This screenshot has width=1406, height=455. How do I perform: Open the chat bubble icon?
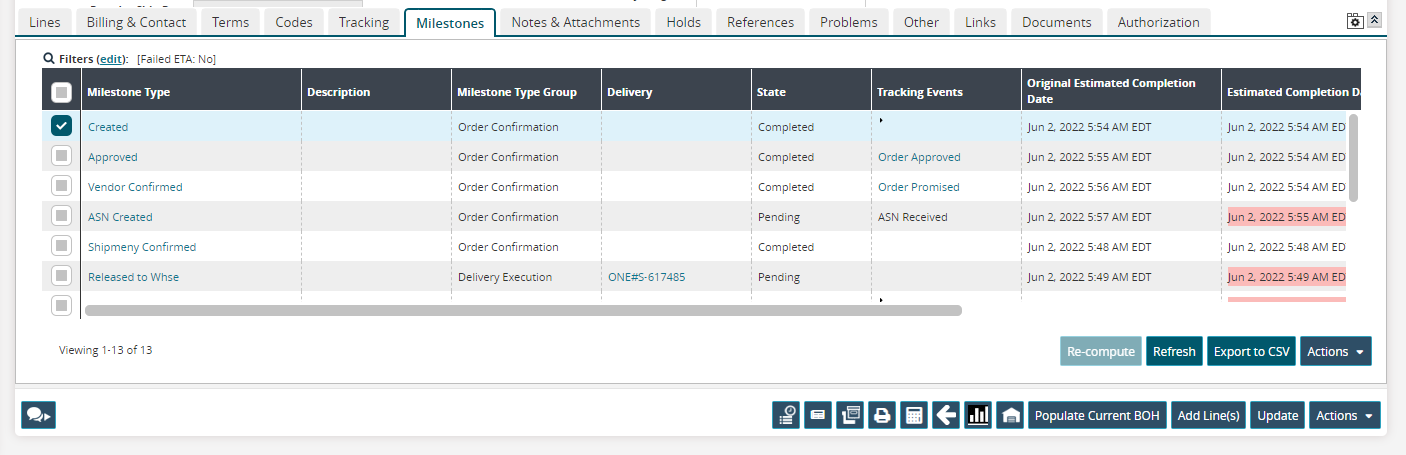(38, 415)
